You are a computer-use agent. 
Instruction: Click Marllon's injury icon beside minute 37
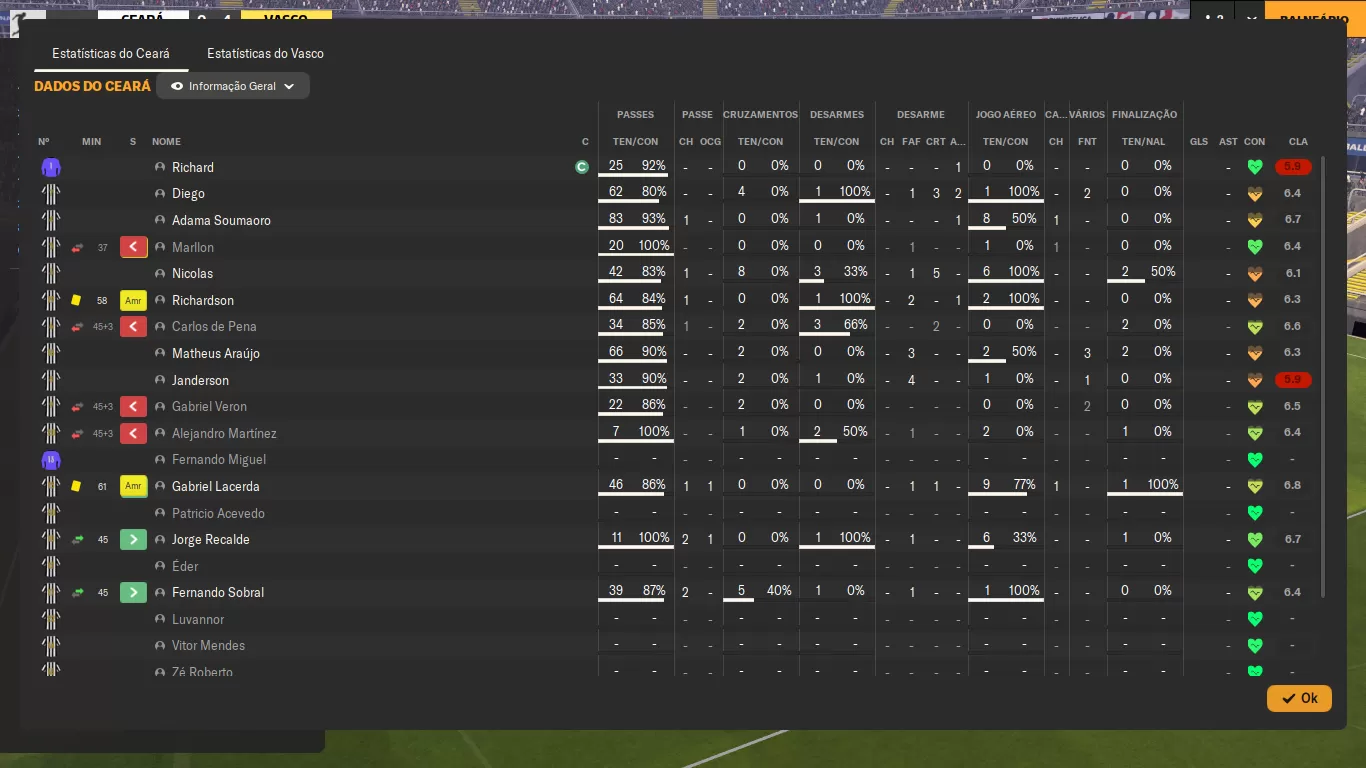click(77, 247)
